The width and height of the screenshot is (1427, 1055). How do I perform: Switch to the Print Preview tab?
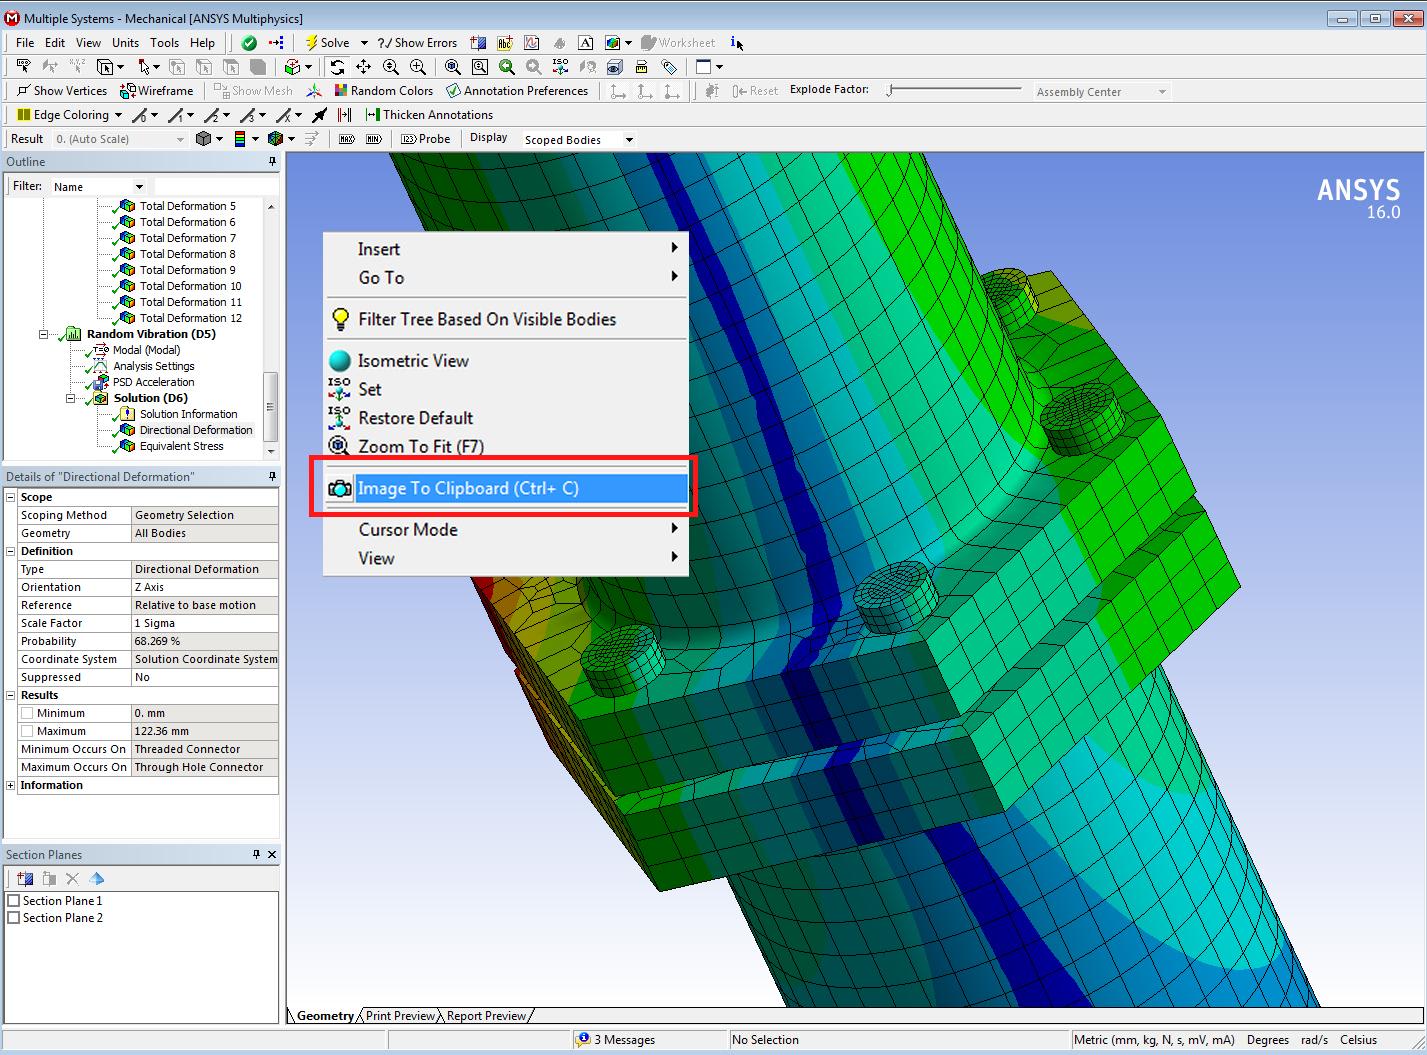coord(400,1016)
